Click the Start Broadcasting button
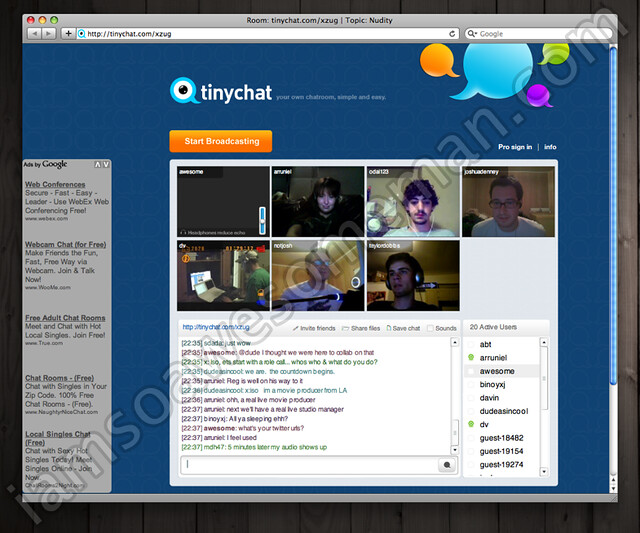Screen dimensions: 640x533 coord(221,141)
